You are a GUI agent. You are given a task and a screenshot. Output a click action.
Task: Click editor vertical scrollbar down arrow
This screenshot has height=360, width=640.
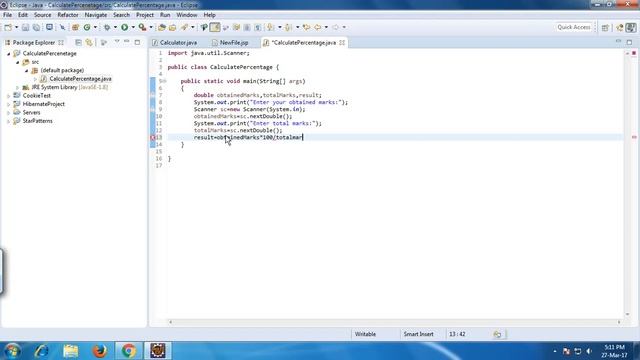(x=628, y=314)
